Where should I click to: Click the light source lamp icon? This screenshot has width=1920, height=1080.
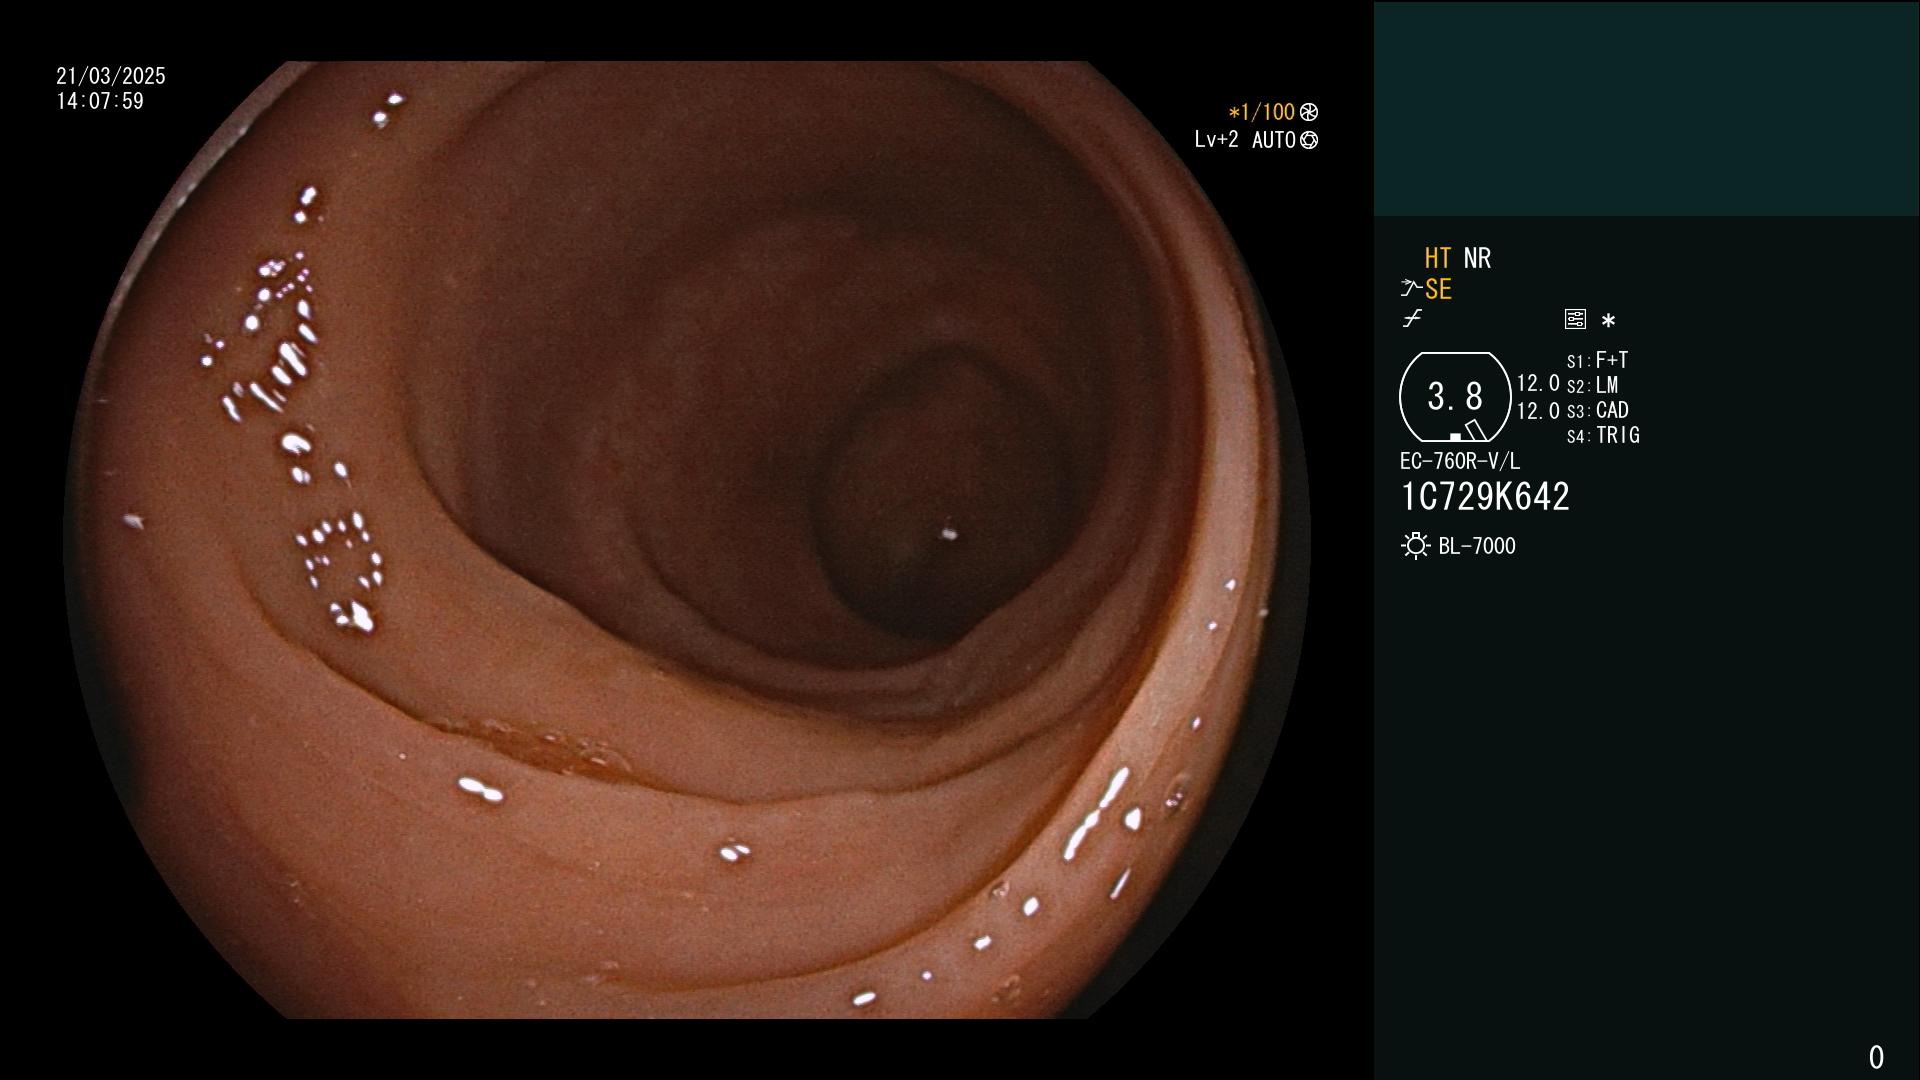1415,546
